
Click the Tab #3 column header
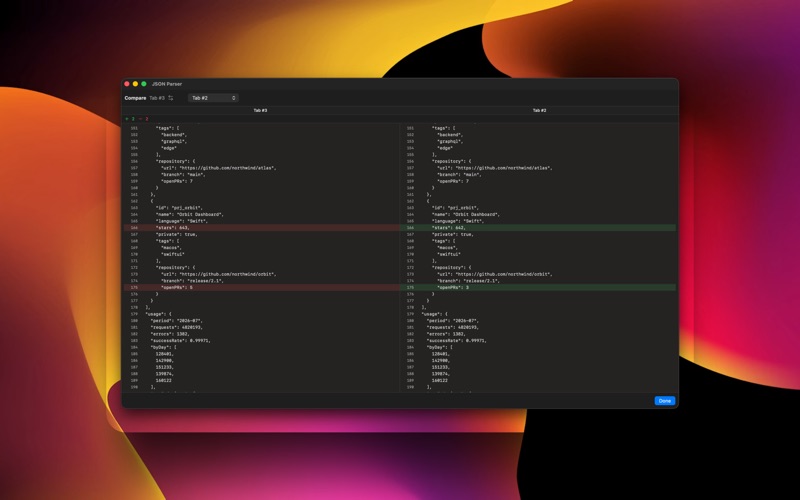pyautogui.click(x=260, y=110)
